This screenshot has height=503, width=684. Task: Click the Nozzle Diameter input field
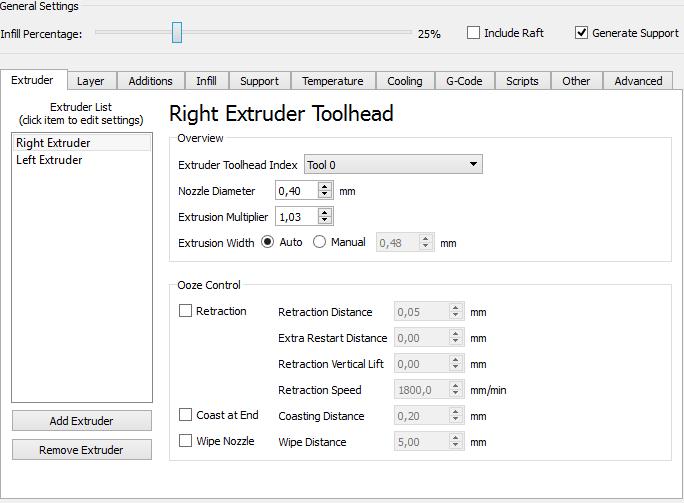tap(296, 191)
